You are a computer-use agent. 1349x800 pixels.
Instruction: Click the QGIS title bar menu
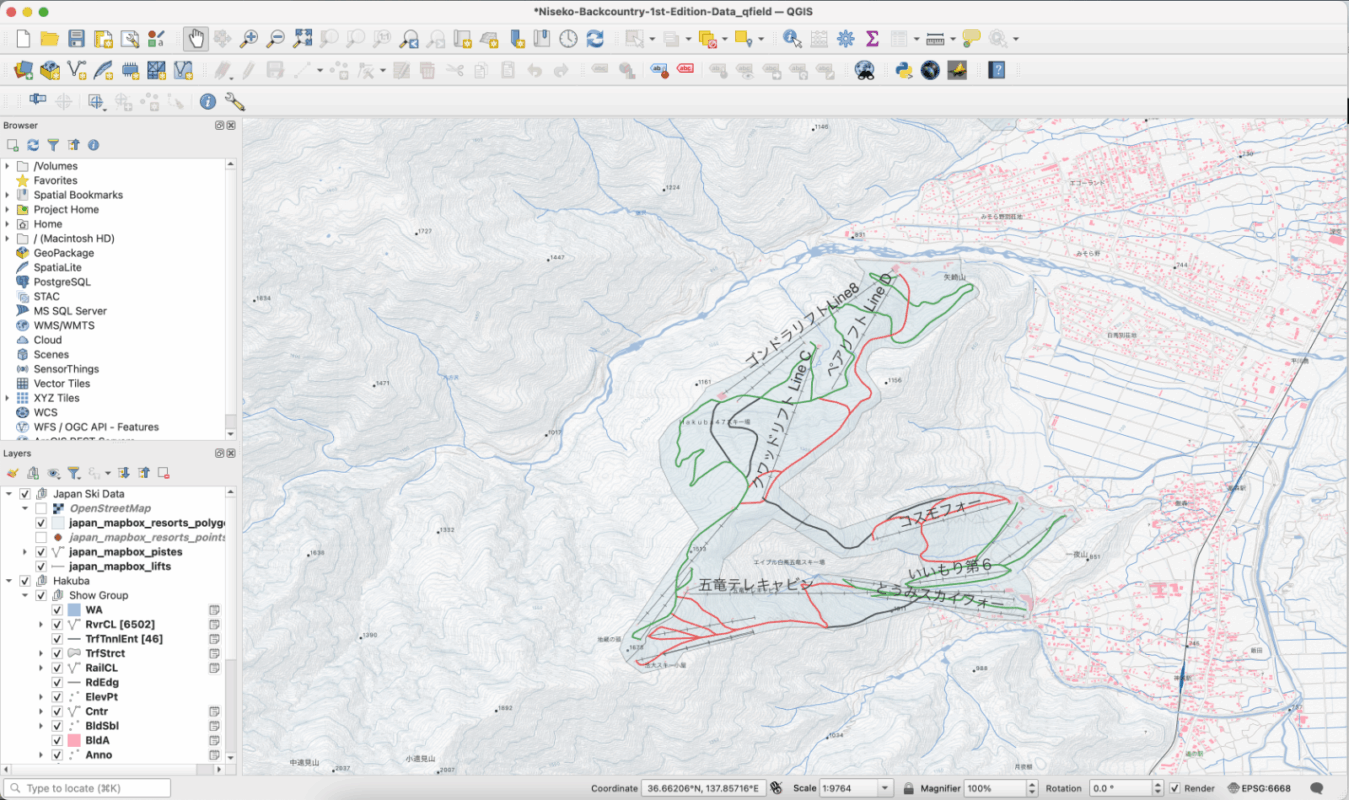[x=674, y=13]
